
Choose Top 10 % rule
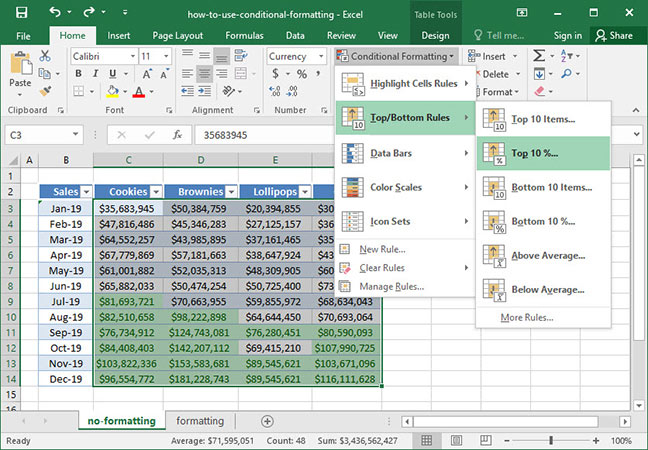pos(543,153)
